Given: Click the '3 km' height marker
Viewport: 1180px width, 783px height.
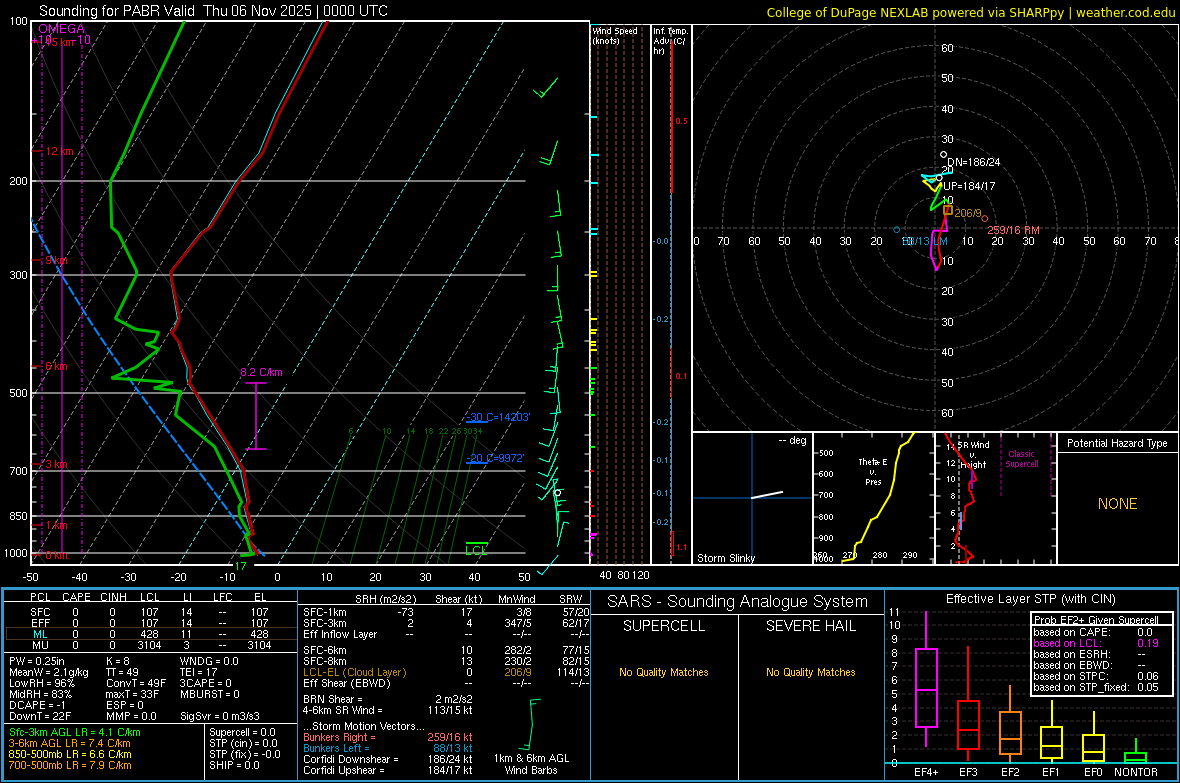Looking at the screenshot, I should pos(56,464).
